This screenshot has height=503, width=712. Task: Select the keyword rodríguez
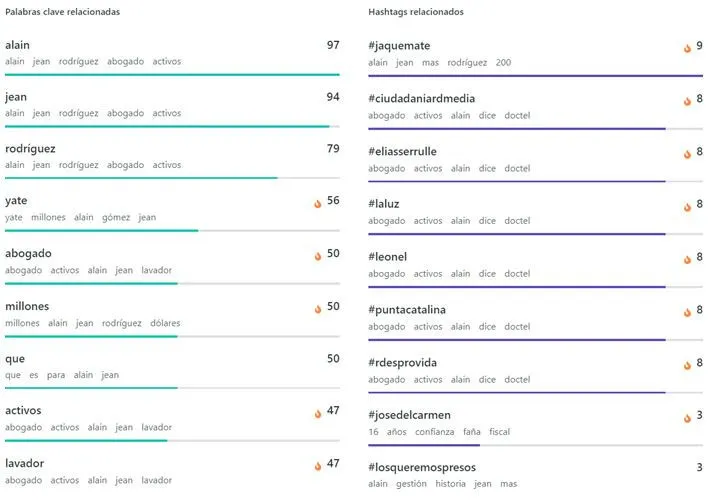[30, 149]
